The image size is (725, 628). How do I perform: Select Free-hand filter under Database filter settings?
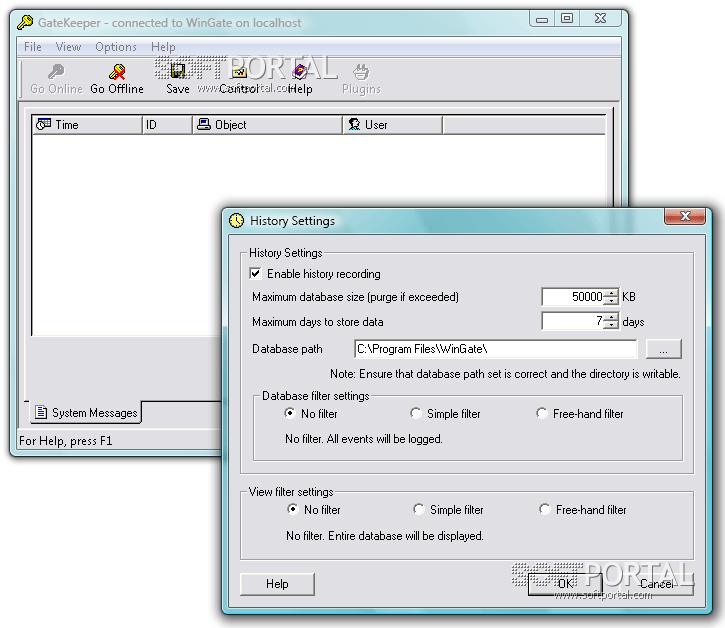(x=542, y=413)
